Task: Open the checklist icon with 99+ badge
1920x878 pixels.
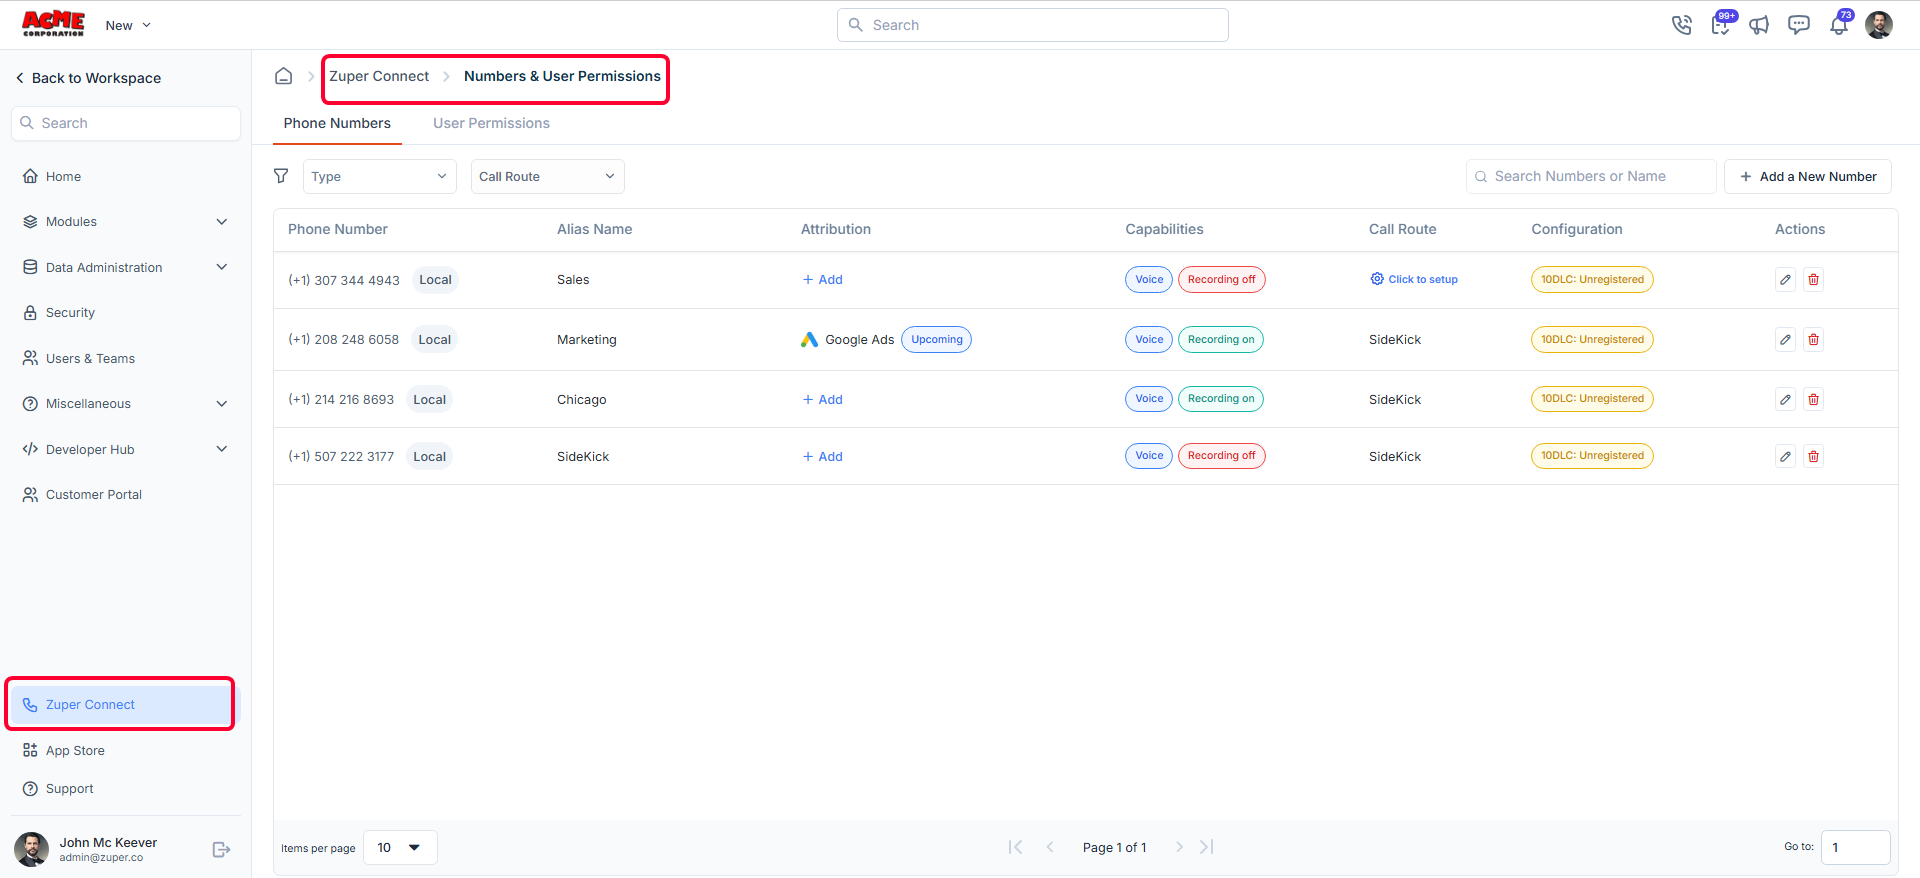Action: (1721, 25)
